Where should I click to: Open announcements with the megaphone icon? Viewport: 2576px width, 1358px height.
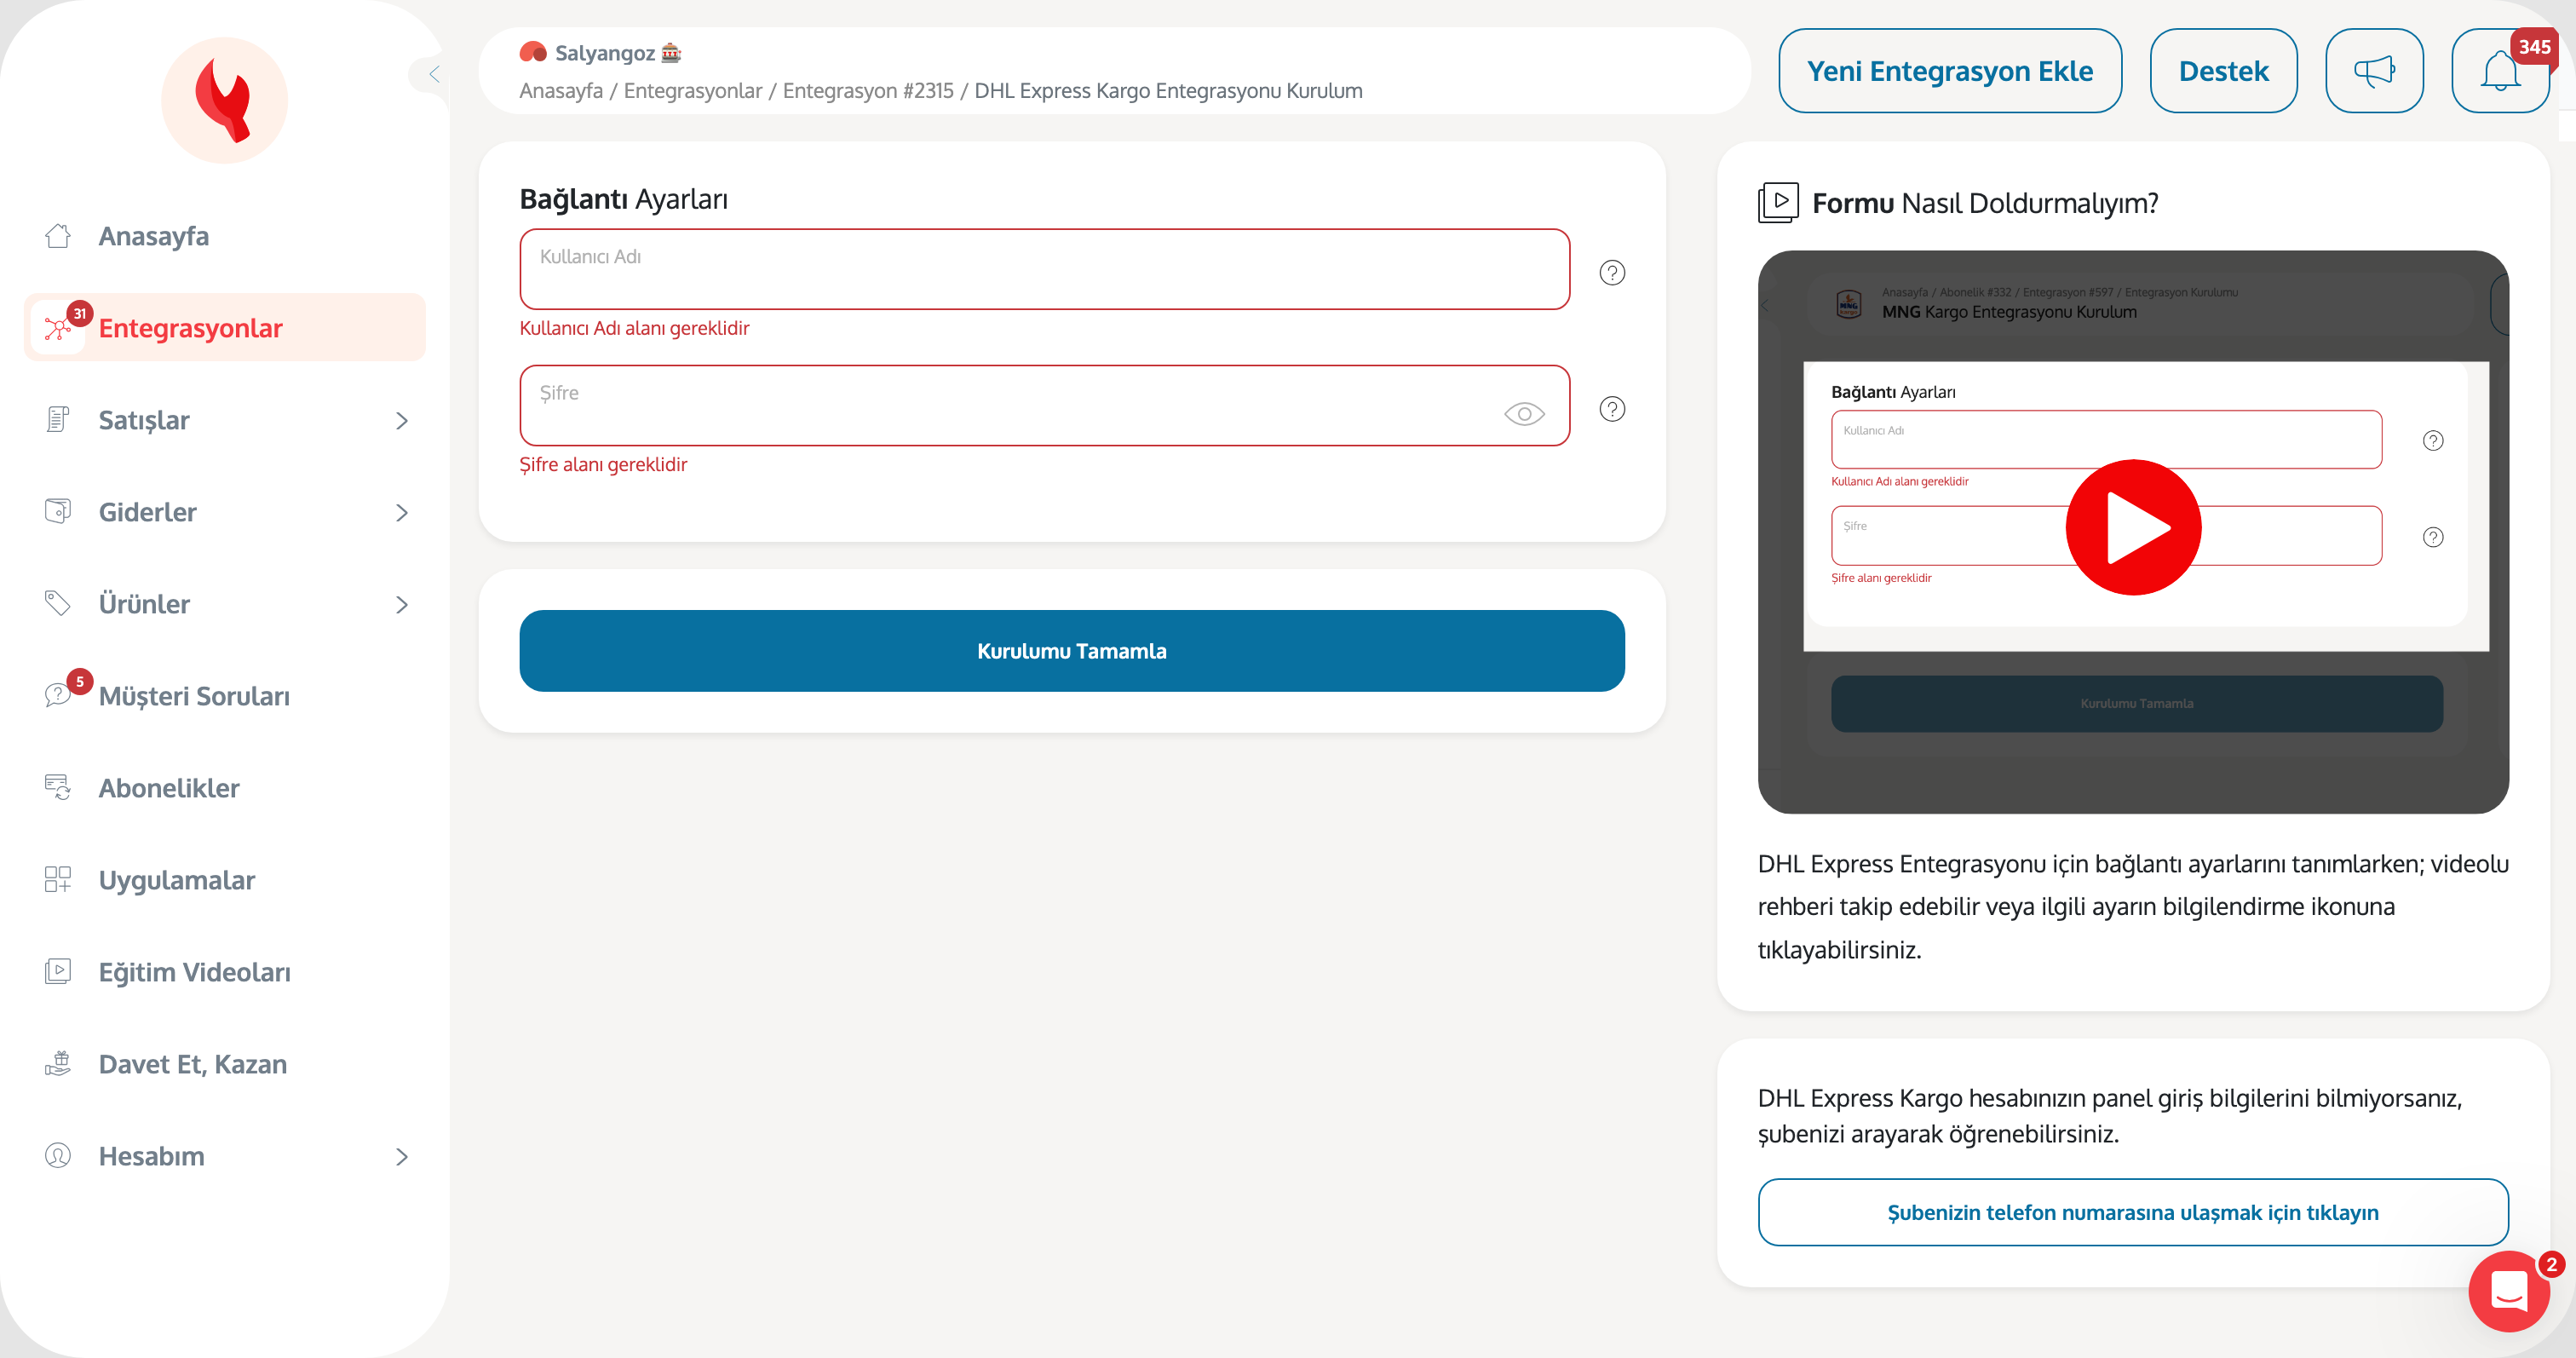click(2374, 71)
